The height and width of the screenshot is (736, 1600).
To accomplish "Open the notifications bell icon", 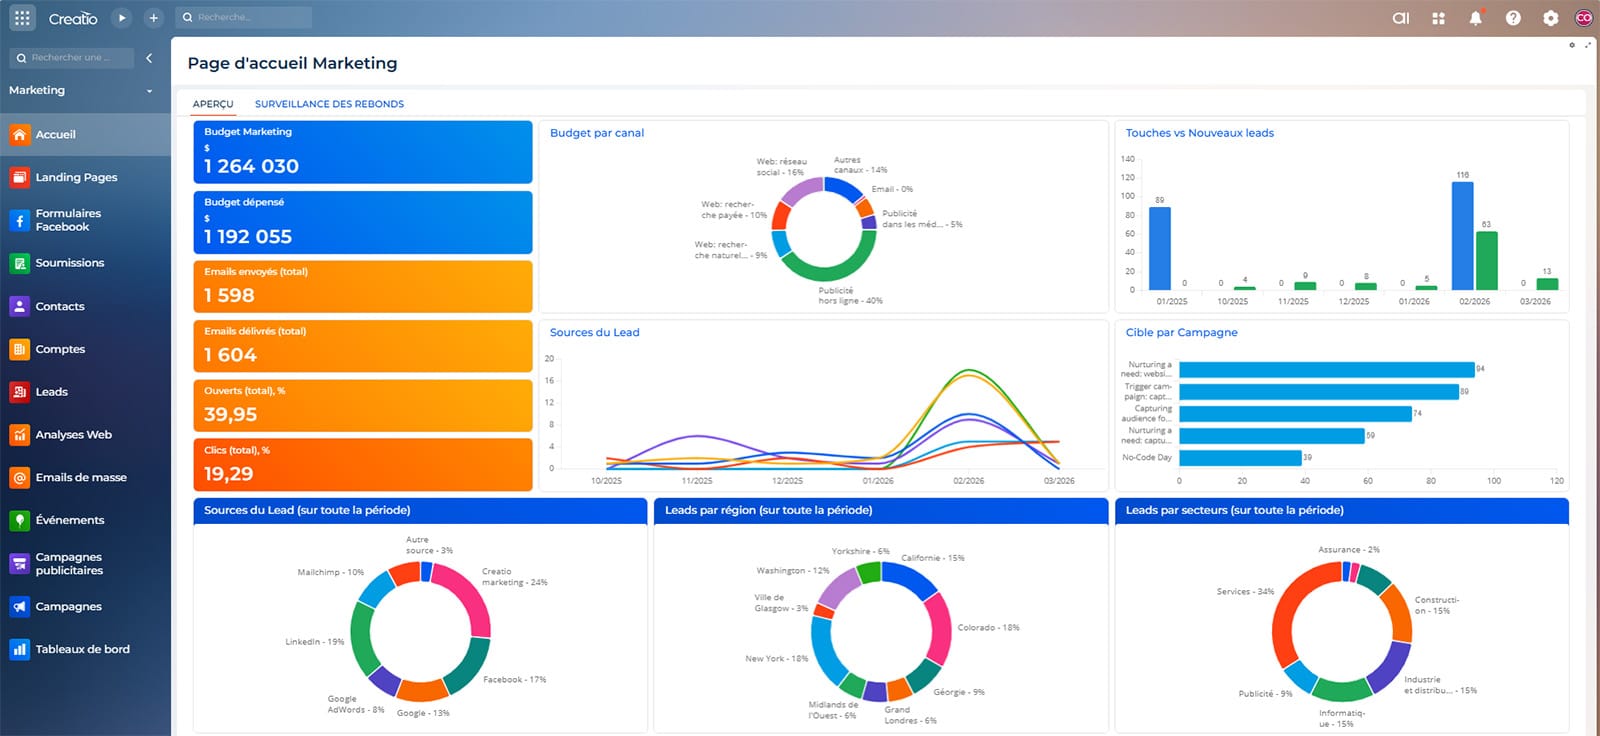I will tap(1475, 18).
